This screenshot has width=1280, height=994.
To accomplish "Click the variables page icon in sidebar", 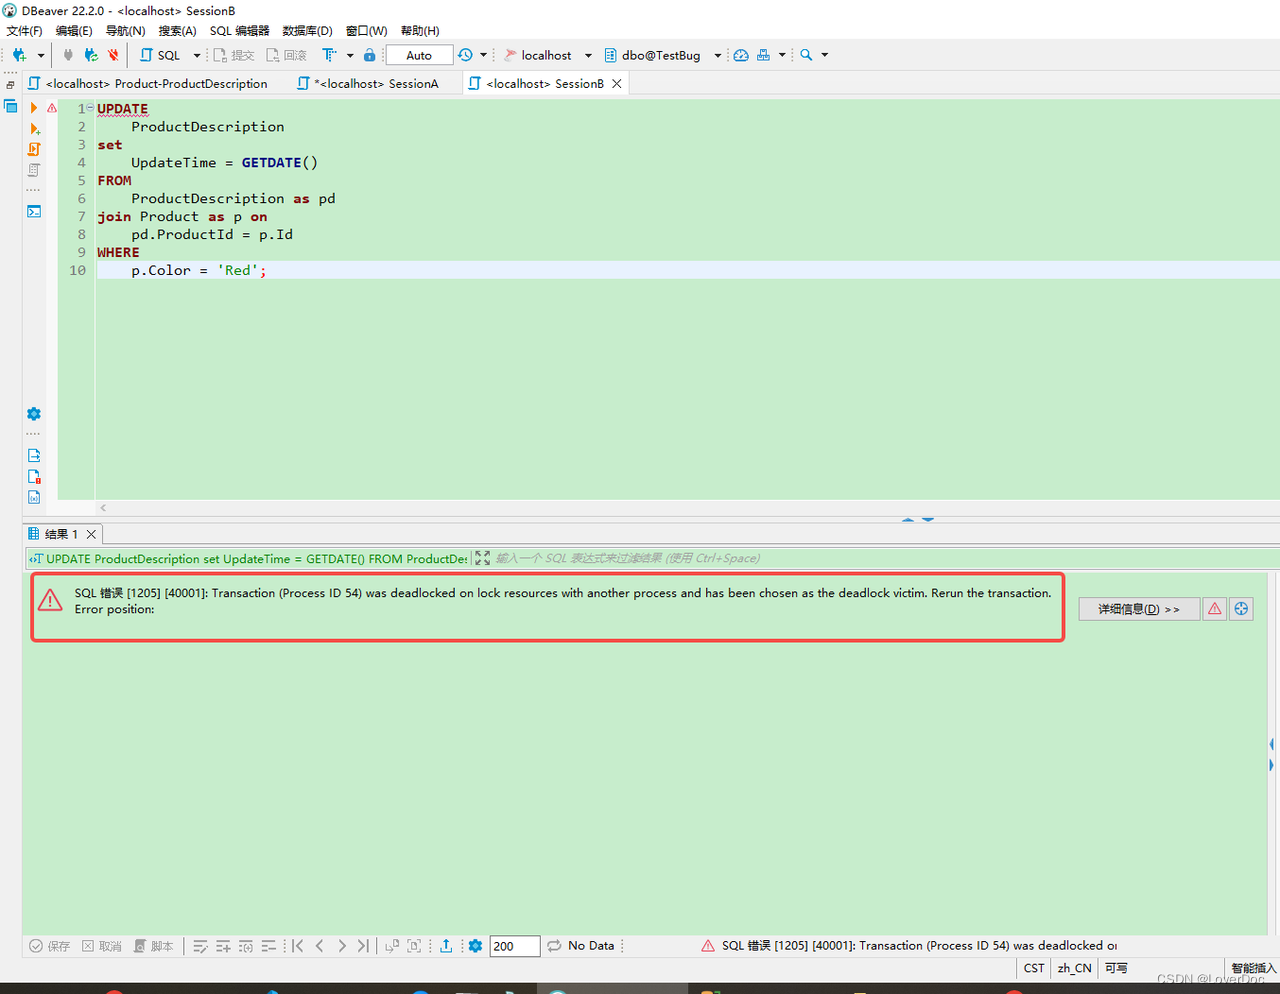I will pyautogui.click(x=34, y=497).
